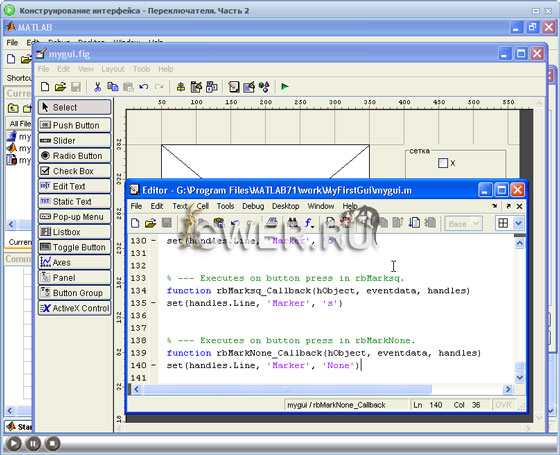Click the Print icon in Editor toolbar

click(271, 223)
